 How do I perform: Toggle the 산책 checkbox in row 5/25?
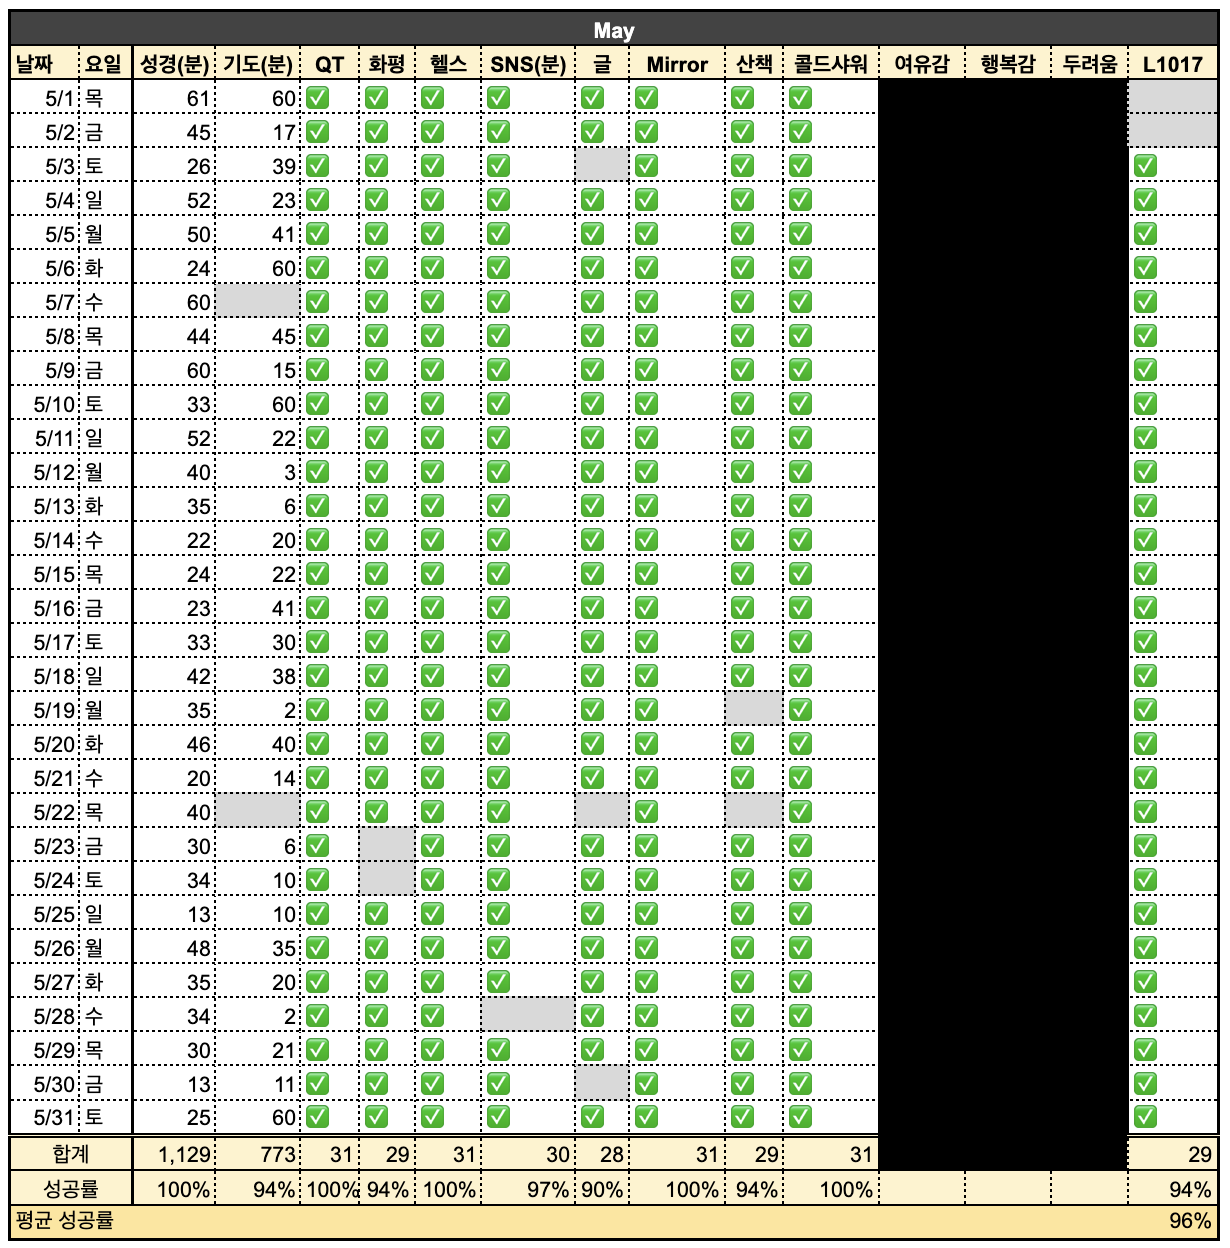(742, 914)
